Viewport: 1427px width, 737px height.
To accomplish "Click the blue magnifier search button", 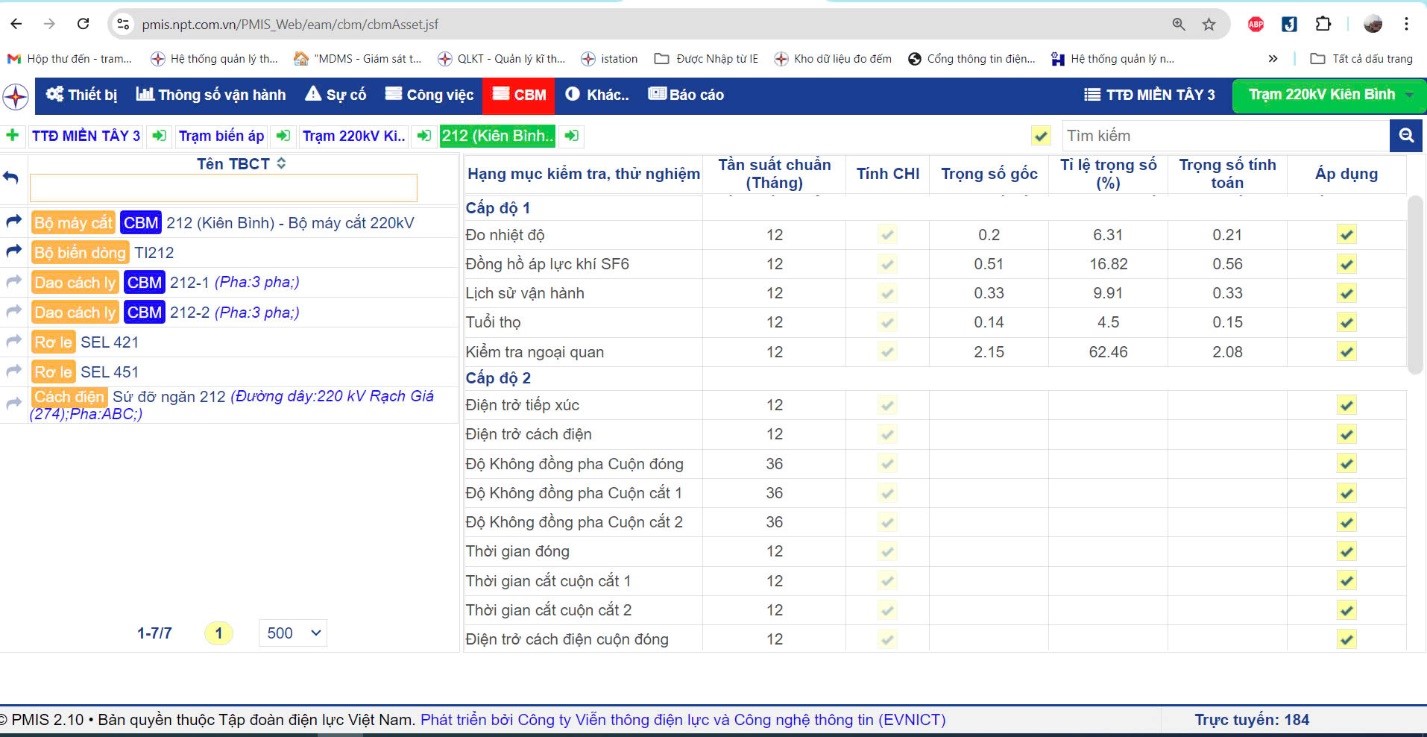I will tap(1405, 136).
